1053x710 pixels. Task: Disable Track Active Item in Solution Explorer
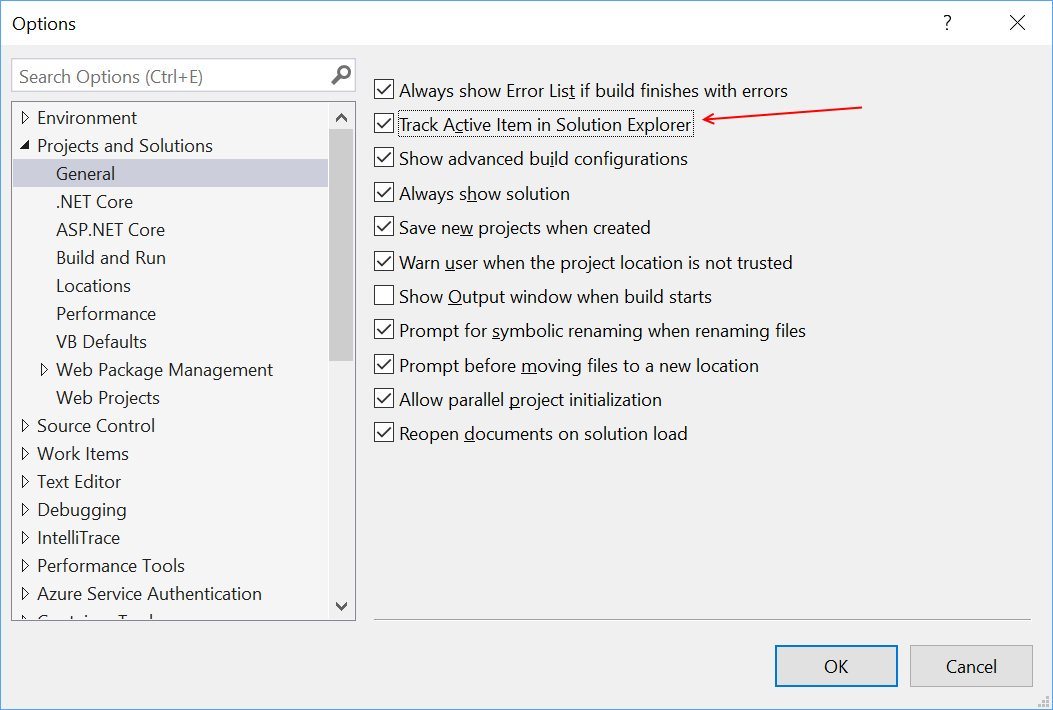point(384,124)
